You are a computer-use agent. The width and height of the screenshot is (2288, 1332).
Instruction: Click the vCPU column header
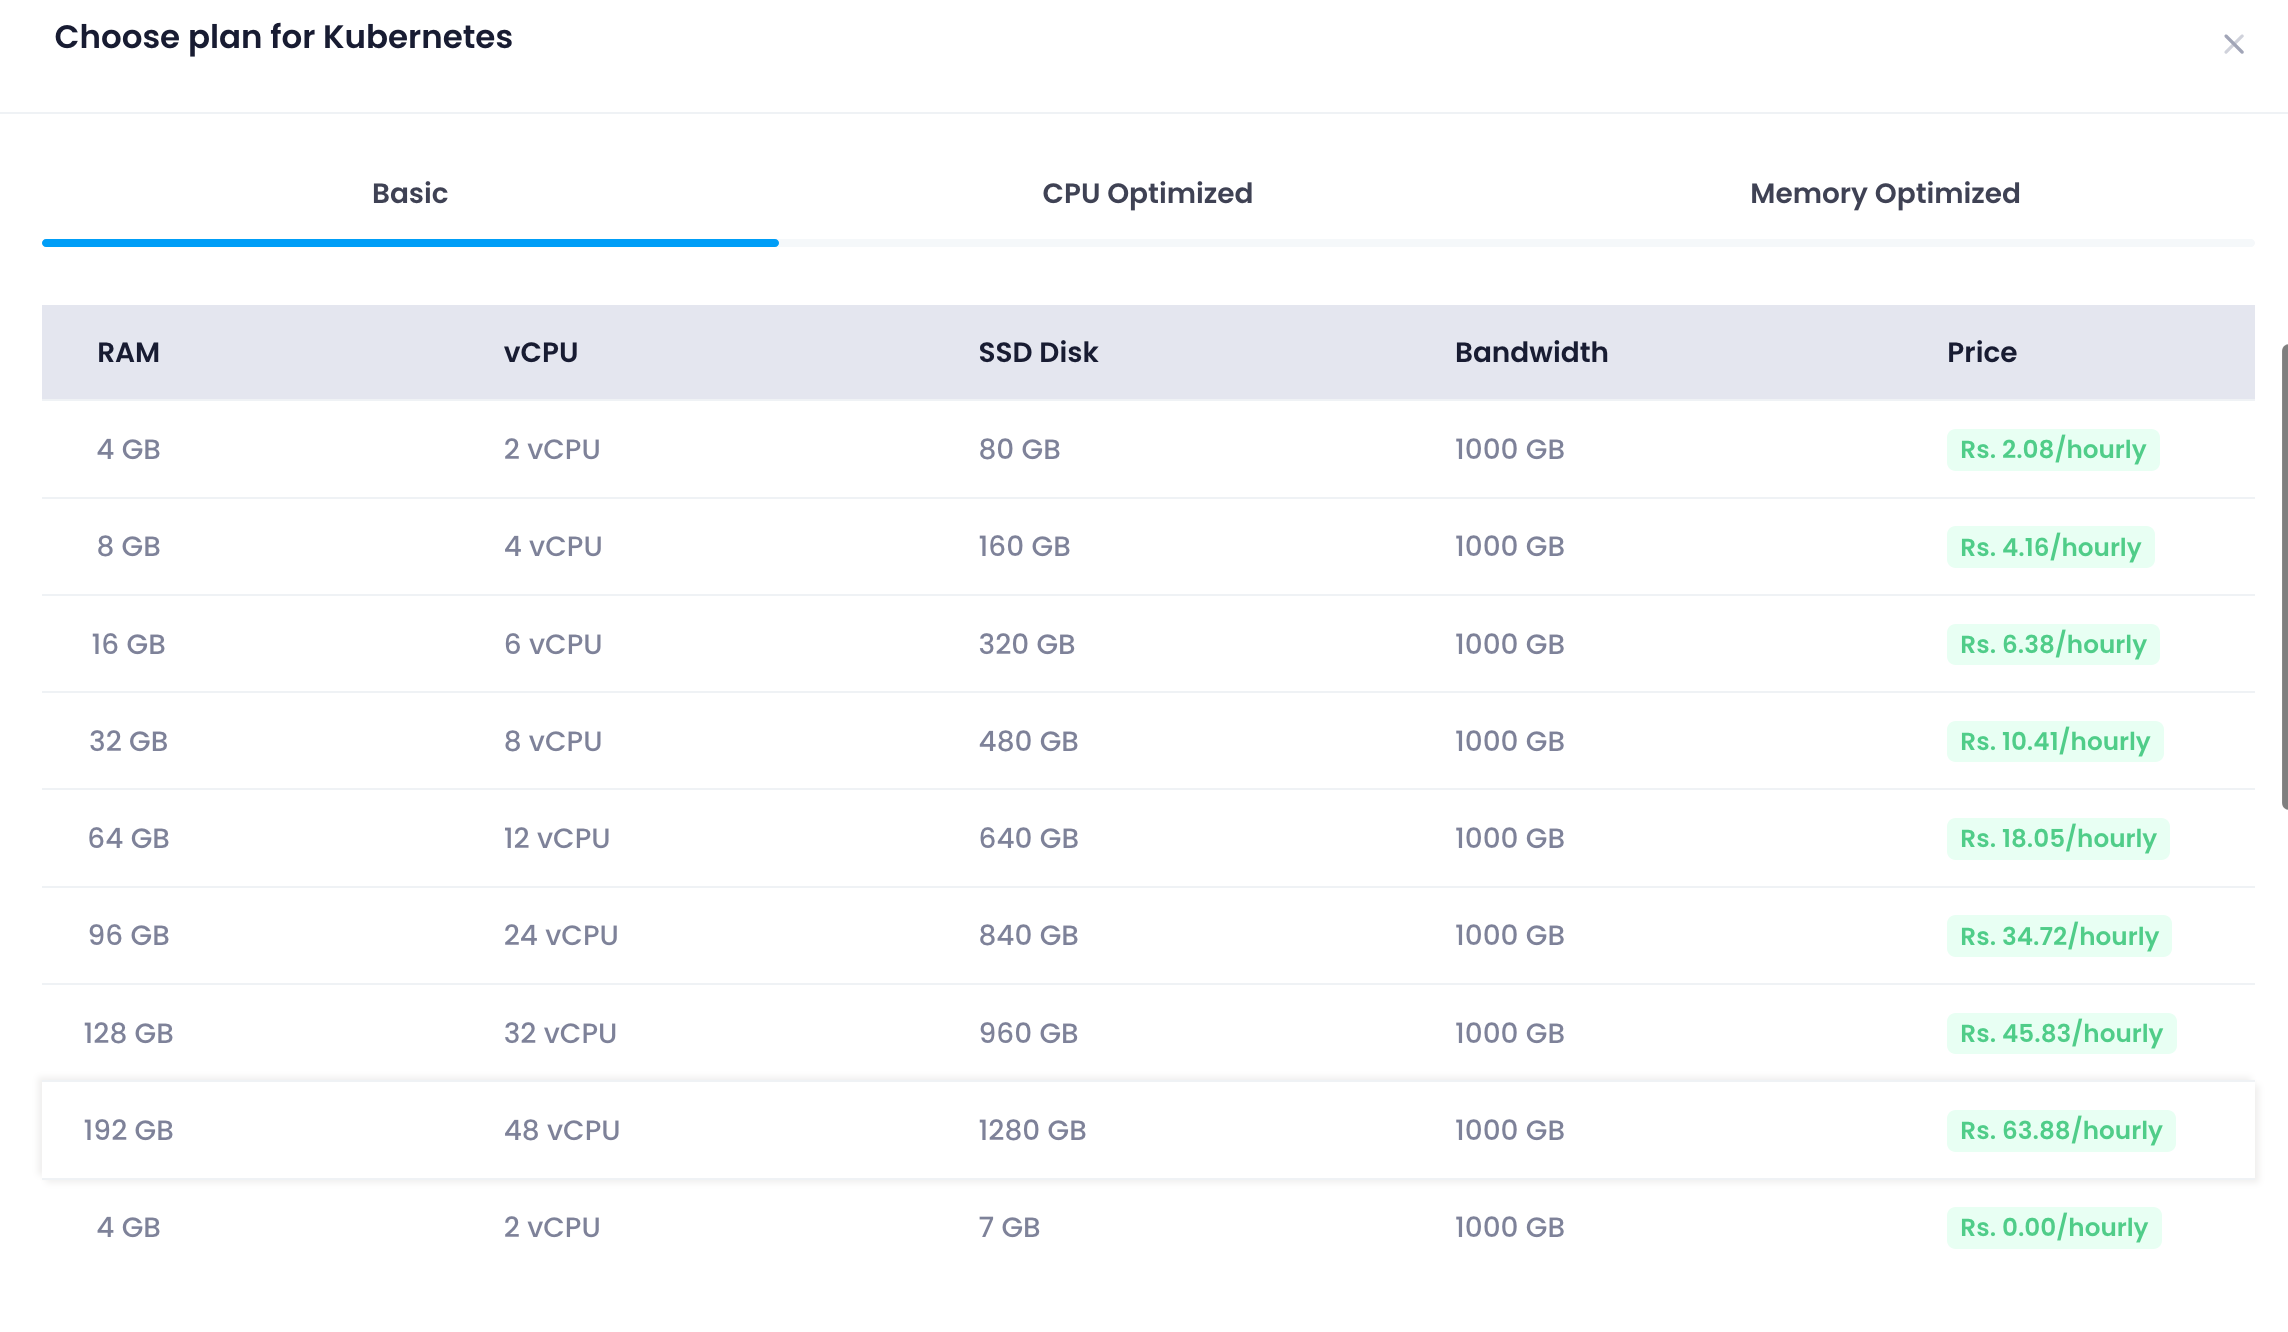[x=541, y=352]
